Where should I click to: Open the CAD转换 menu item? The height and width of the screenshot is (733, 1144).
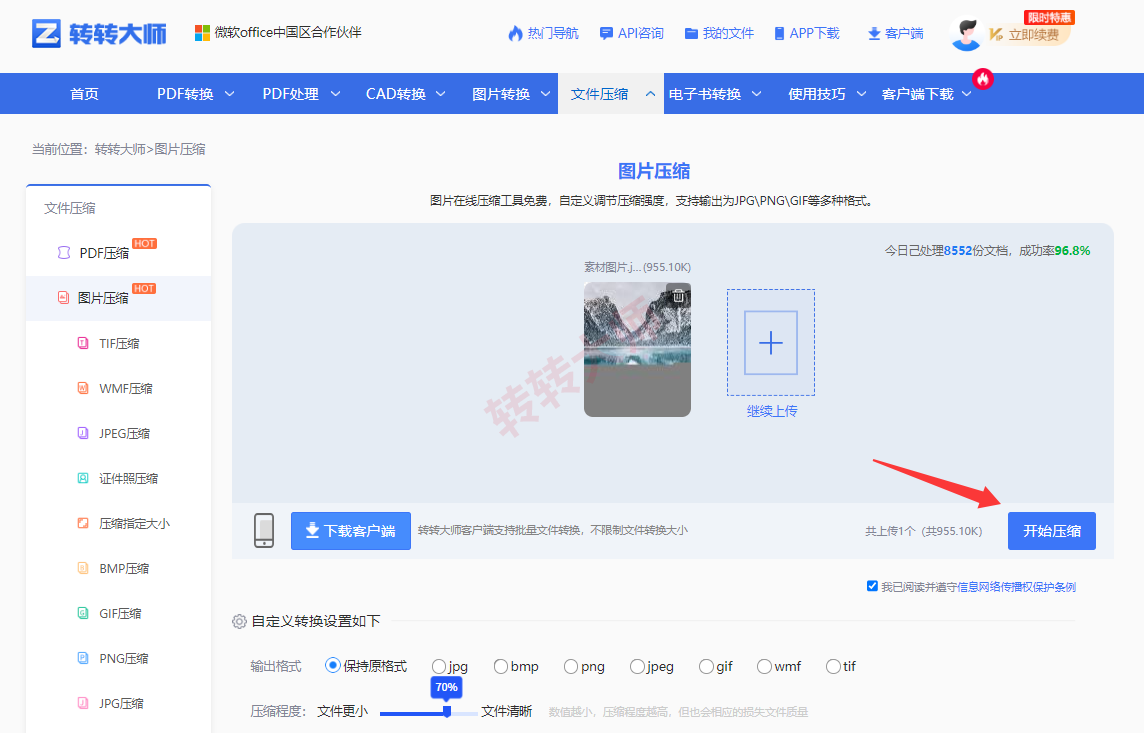coord(395,93)
